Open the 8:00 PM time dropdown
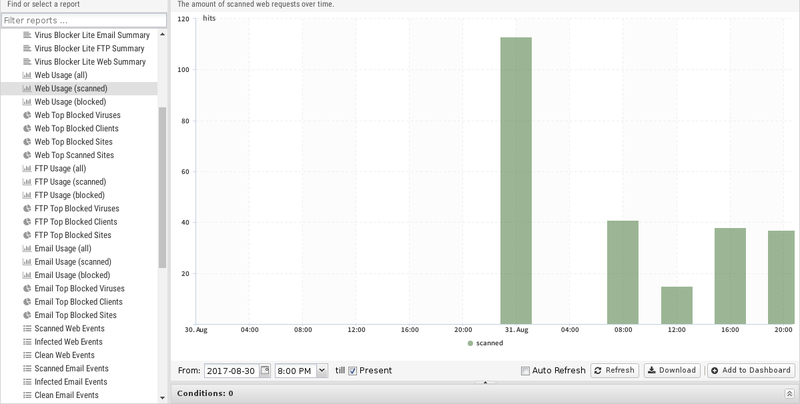 pyautogui.click(x=321, y=370)
